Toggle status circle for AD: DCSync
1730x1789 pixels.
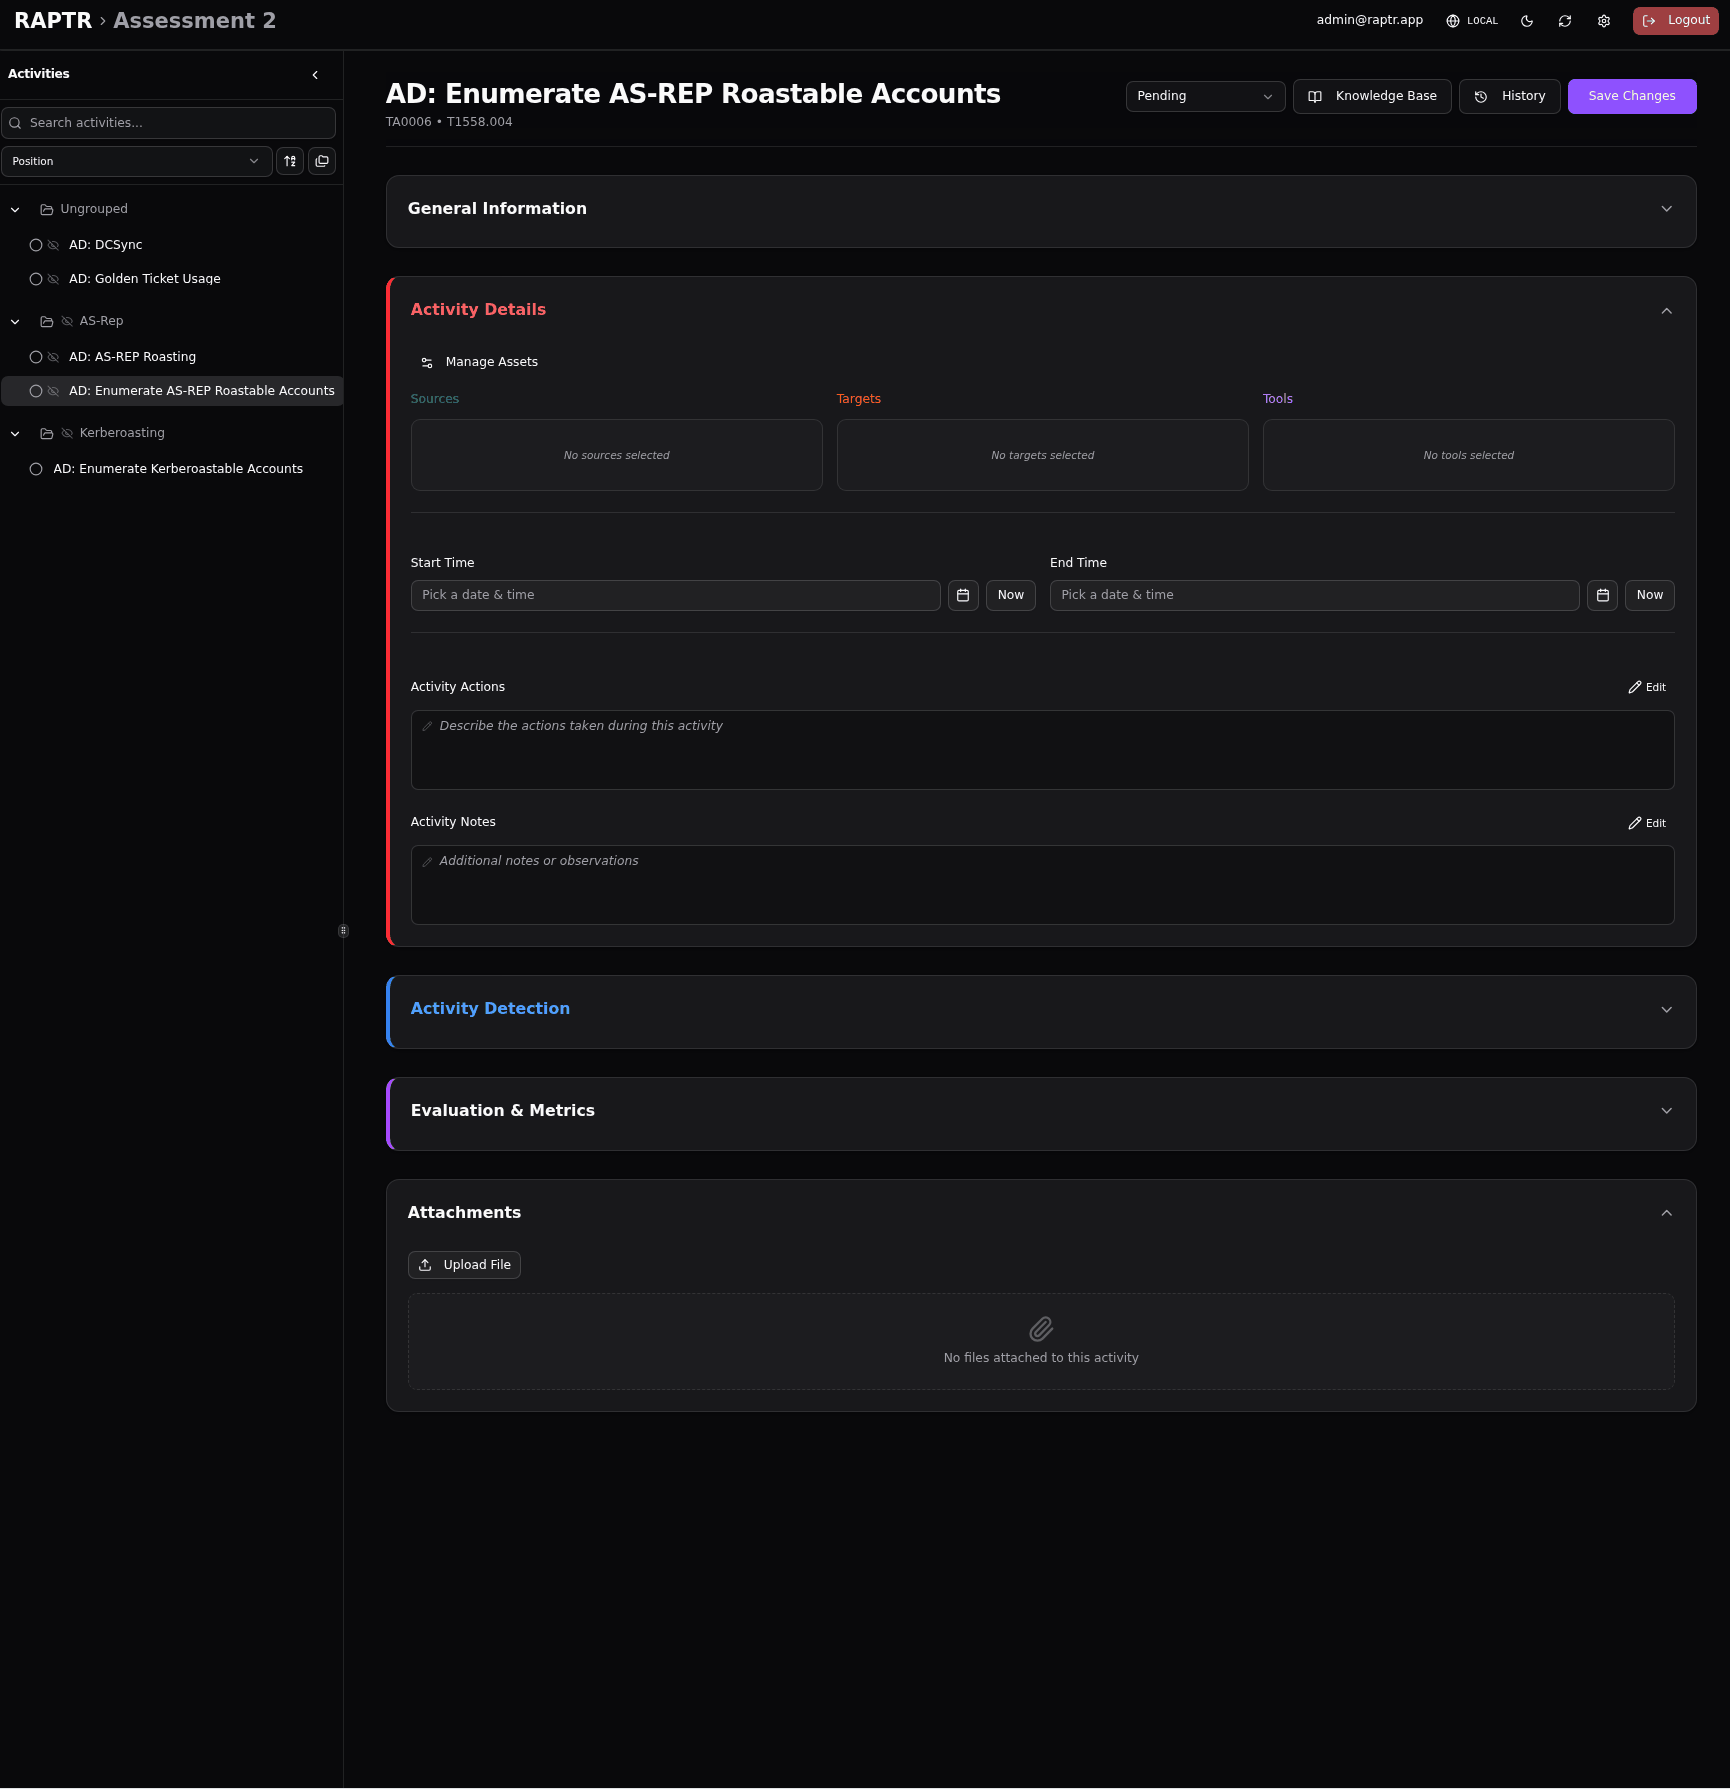(x=36, y=245)
